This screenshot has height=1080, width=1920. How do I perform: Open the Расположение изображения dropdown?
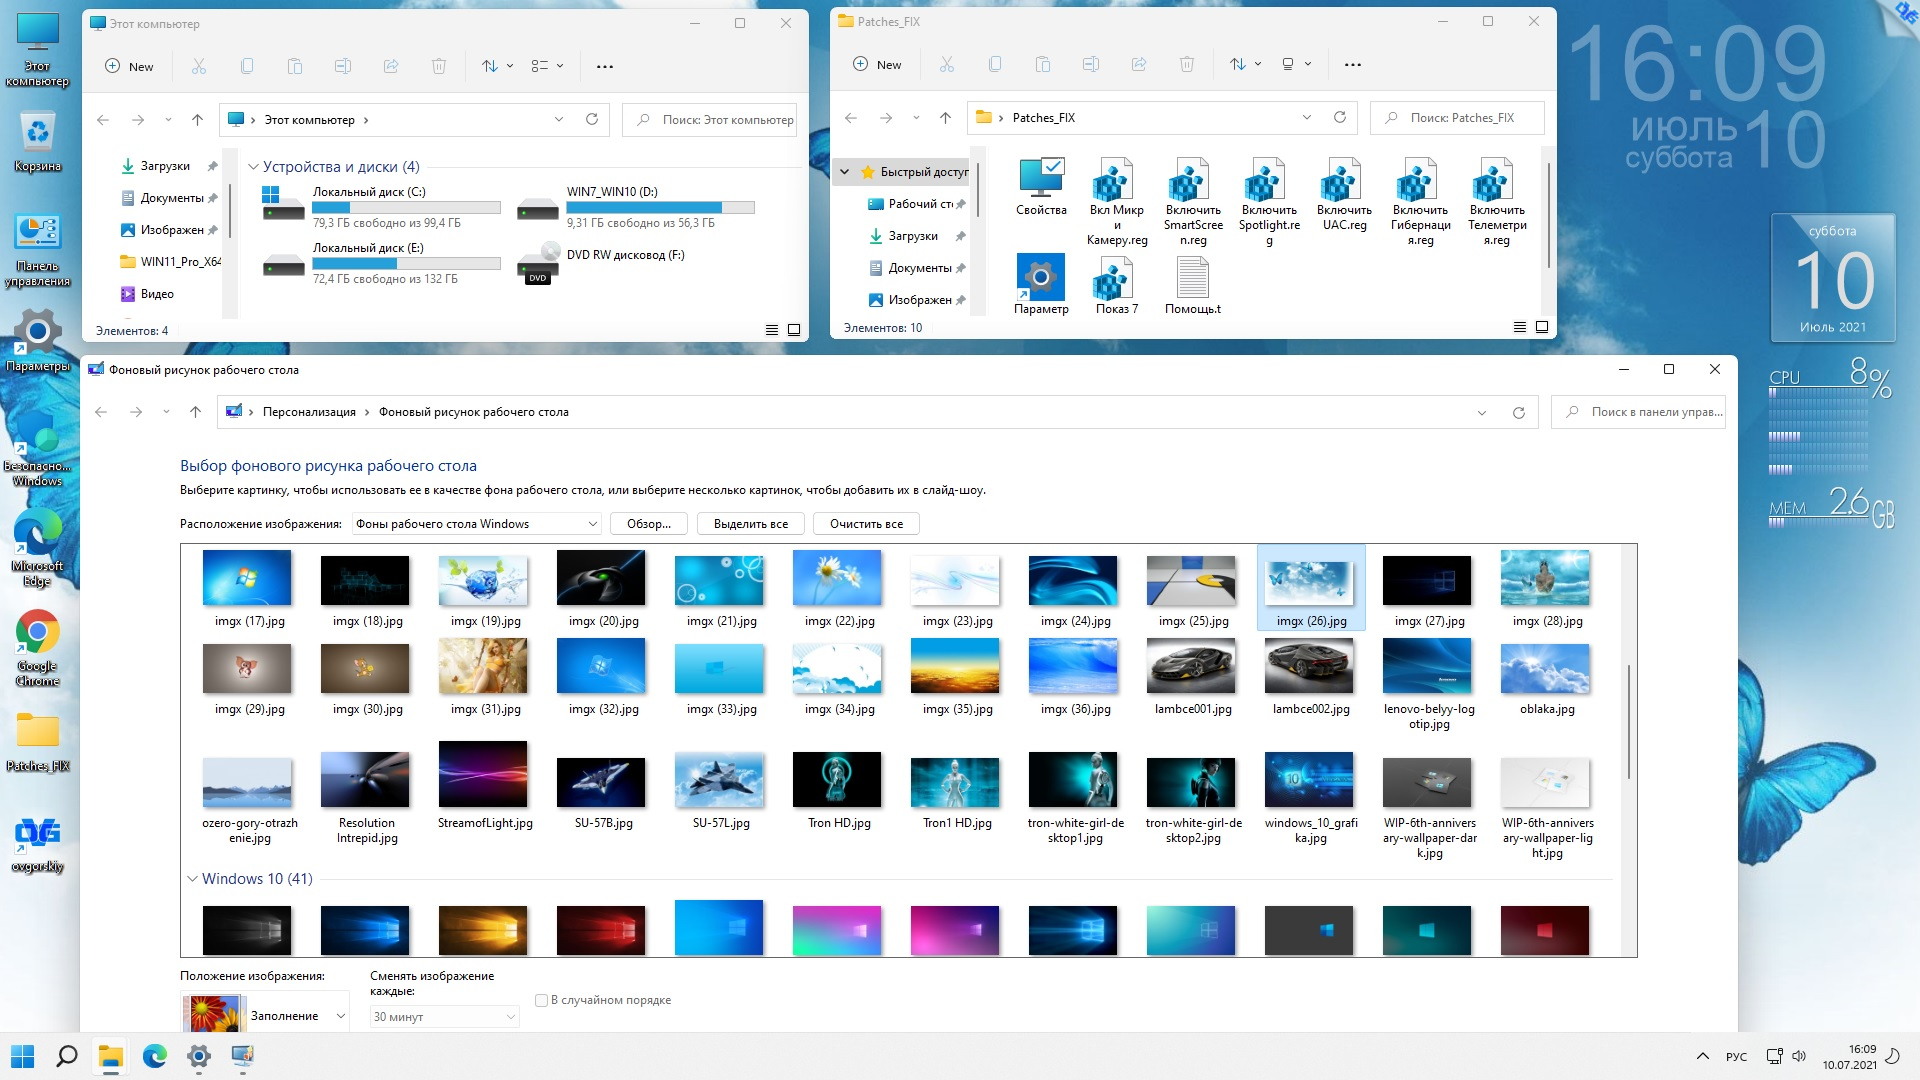click(x=476, y=524)
